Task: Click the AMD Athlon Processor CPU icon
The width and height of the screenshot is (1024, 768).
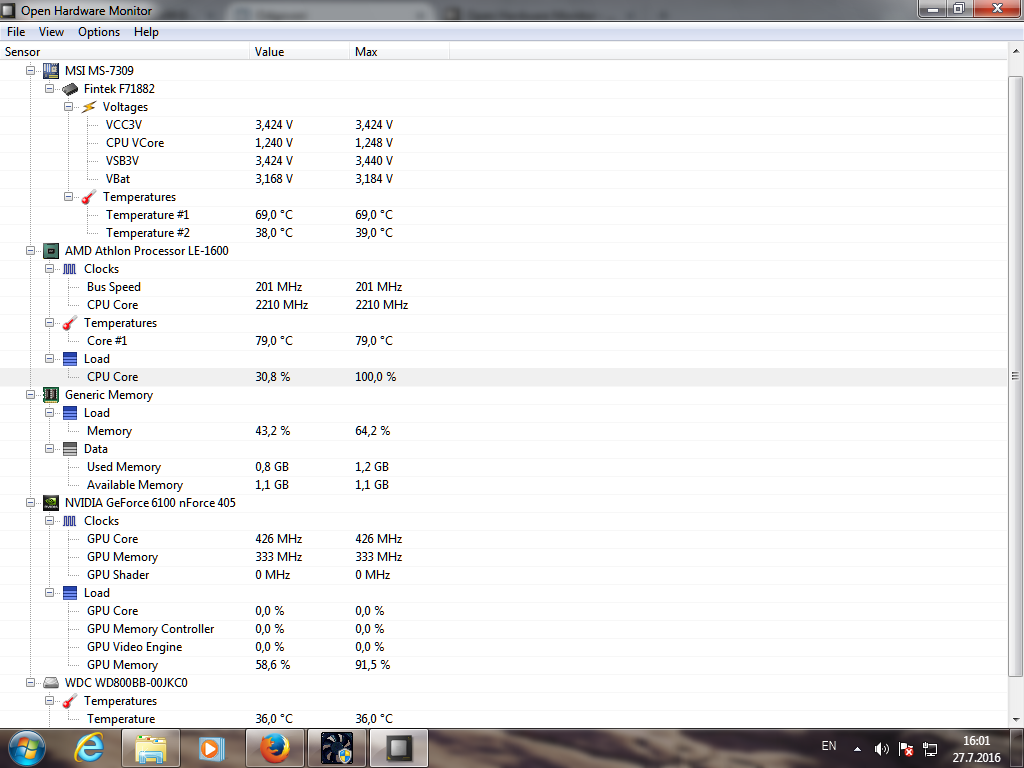Action: pyautogui.click(x=51, y=251)
